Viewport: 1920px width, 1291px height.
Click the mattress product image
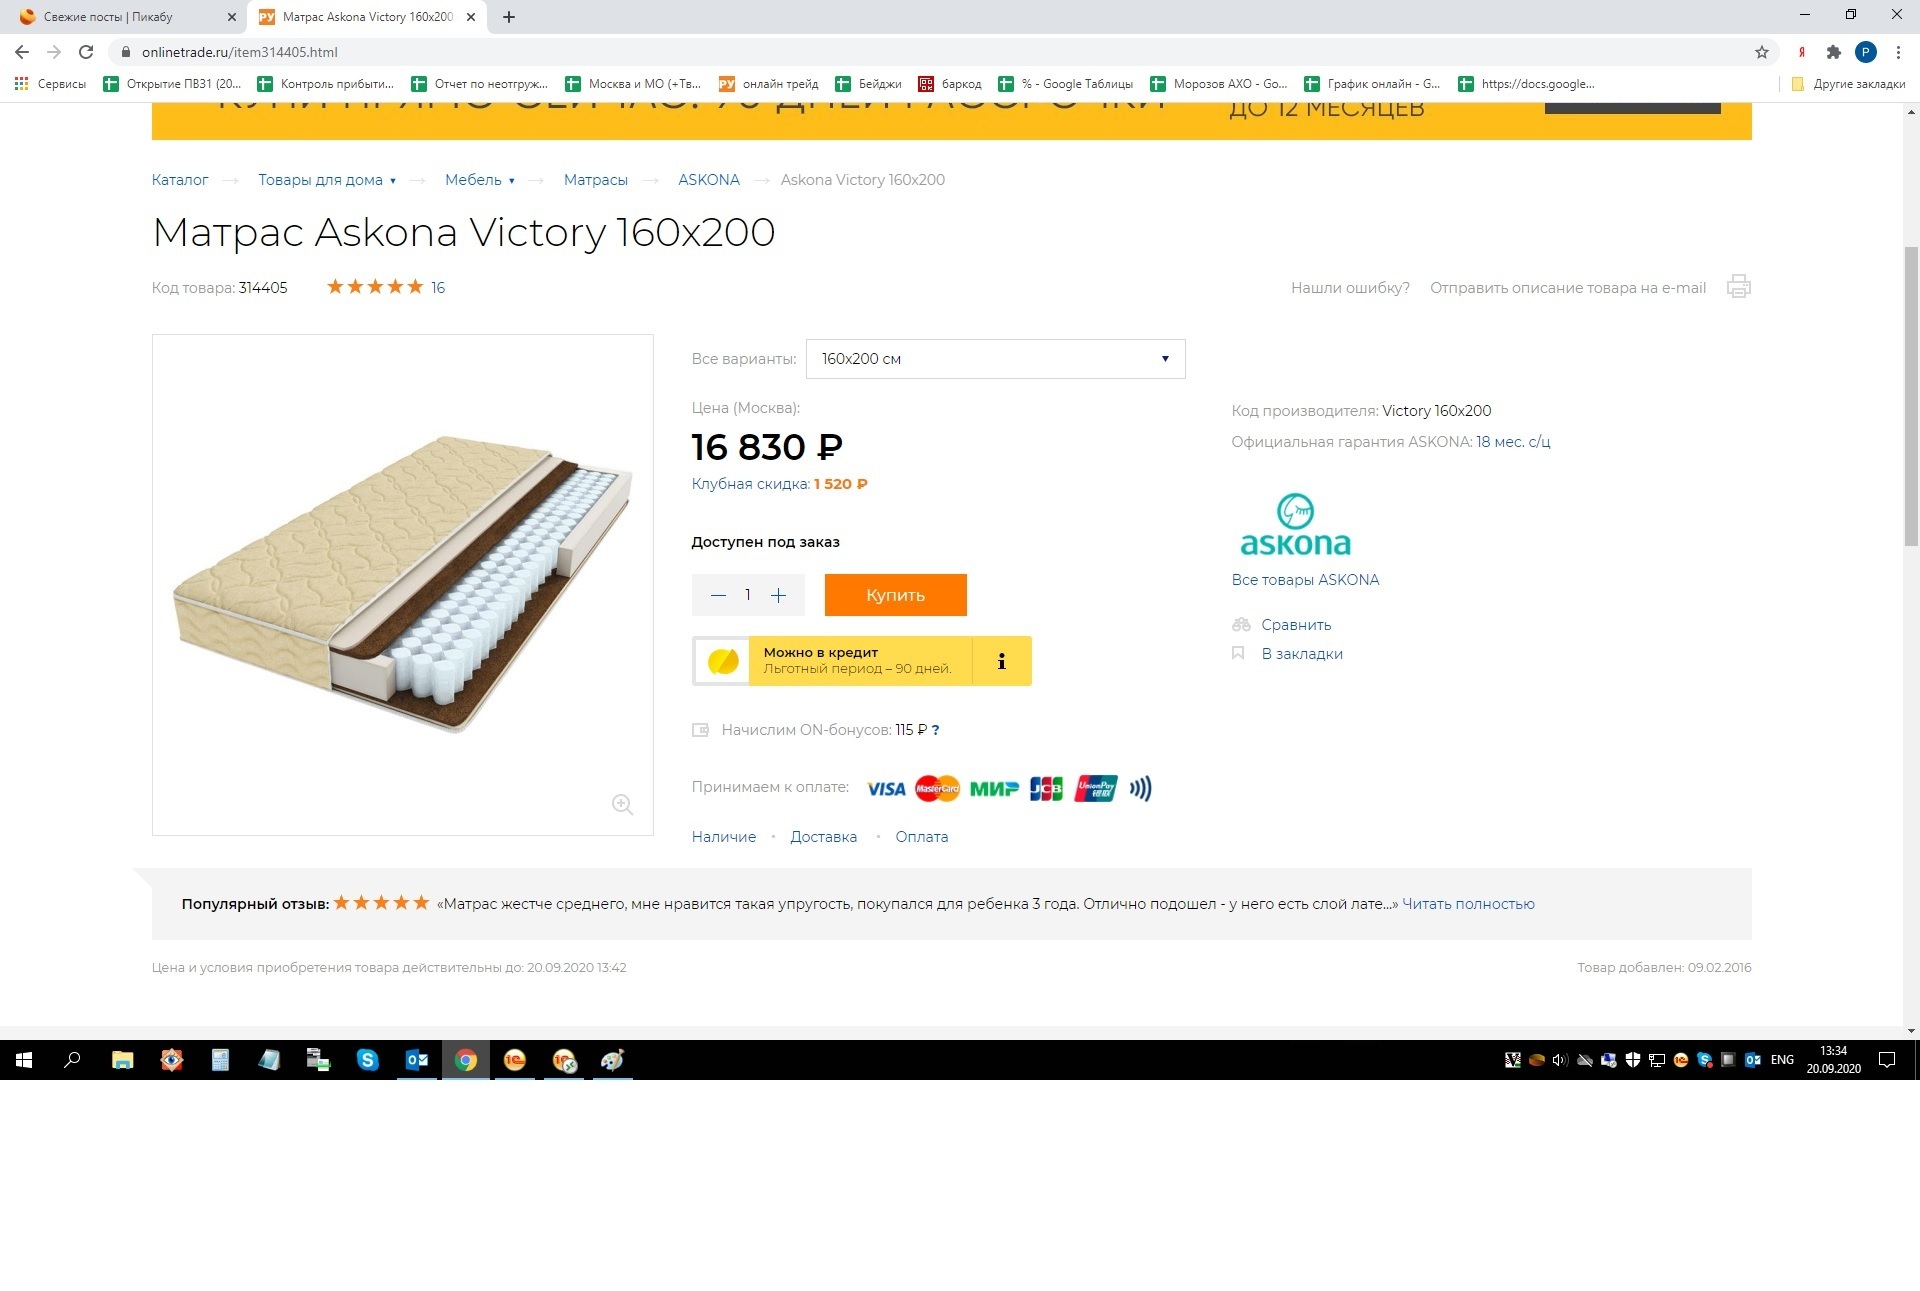(403, 585)
